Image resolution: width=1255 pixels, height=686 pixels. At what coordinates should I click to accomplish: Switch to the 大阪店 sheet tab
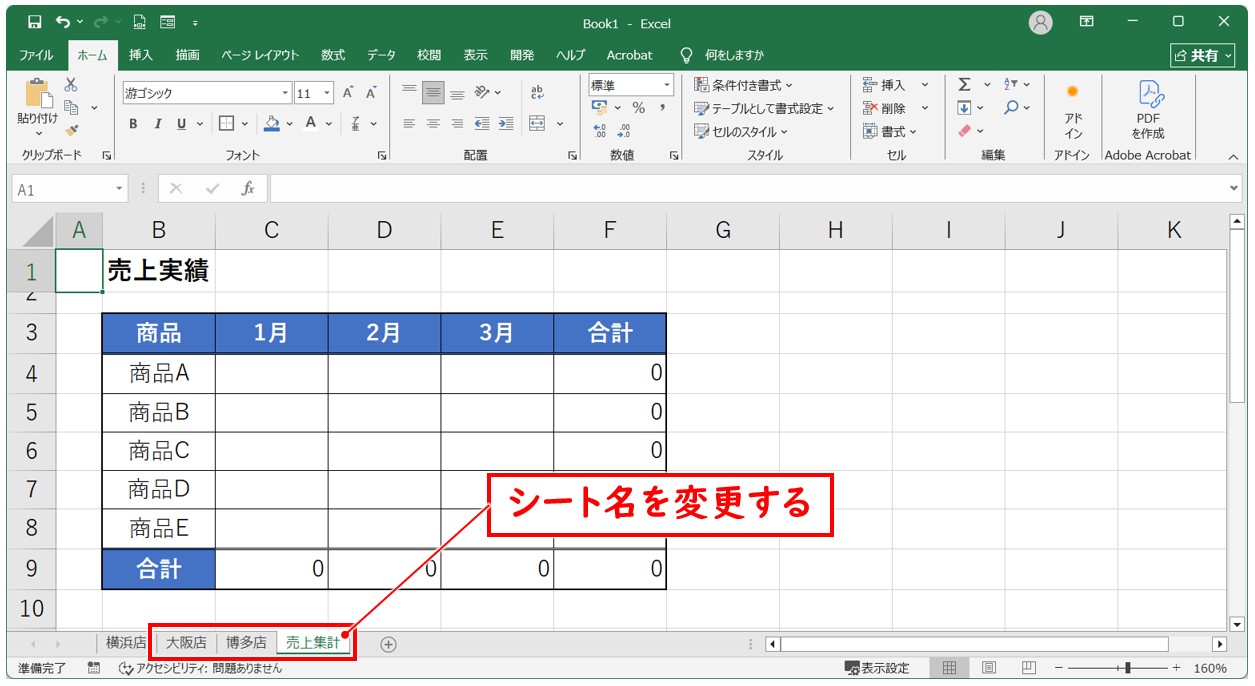pyautogui.click(x=186, y=643)
